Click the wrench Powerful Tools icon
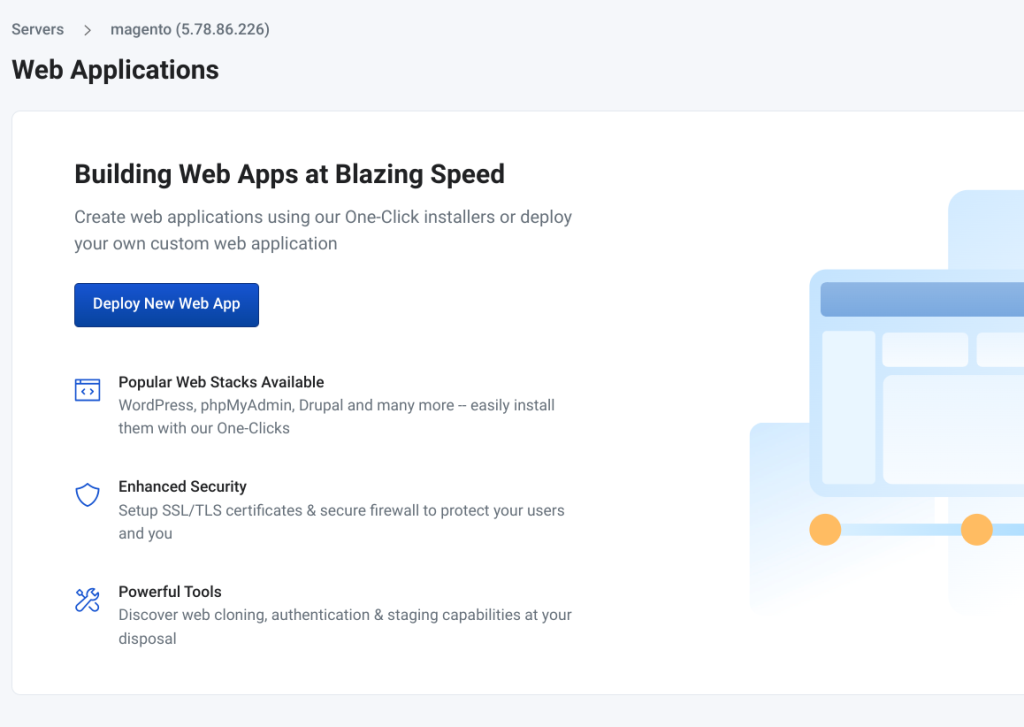 pyautogui.click(x=88, y=600)
